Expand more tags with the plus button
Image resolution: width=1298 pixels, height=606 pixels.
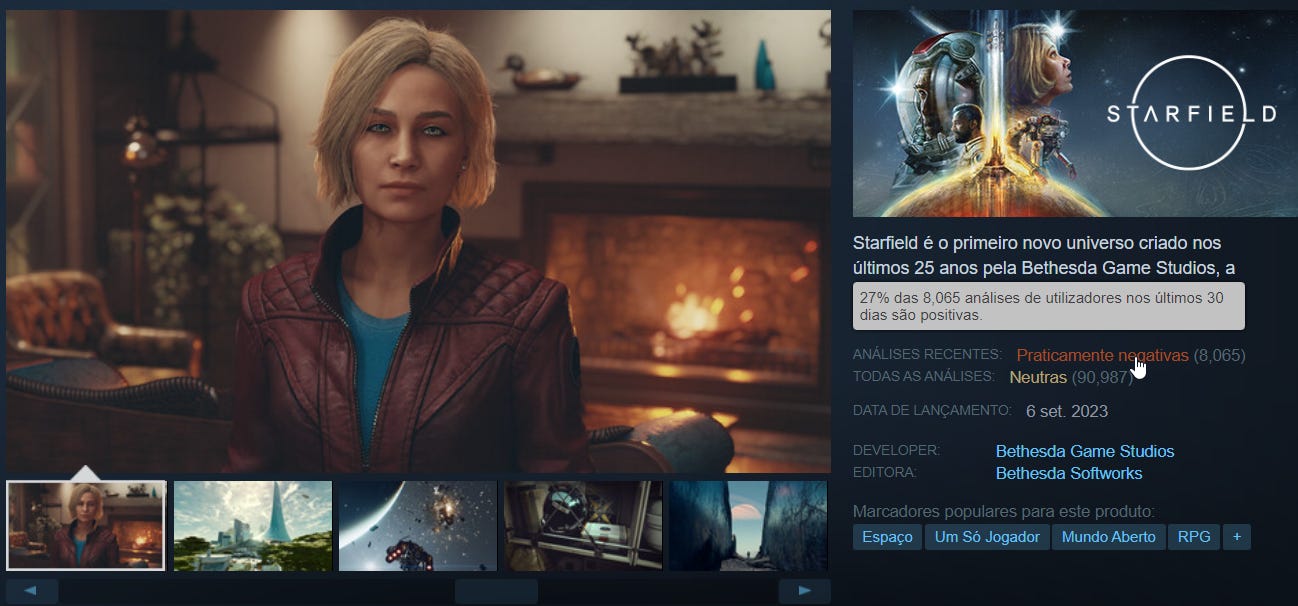coord(1237,537)
